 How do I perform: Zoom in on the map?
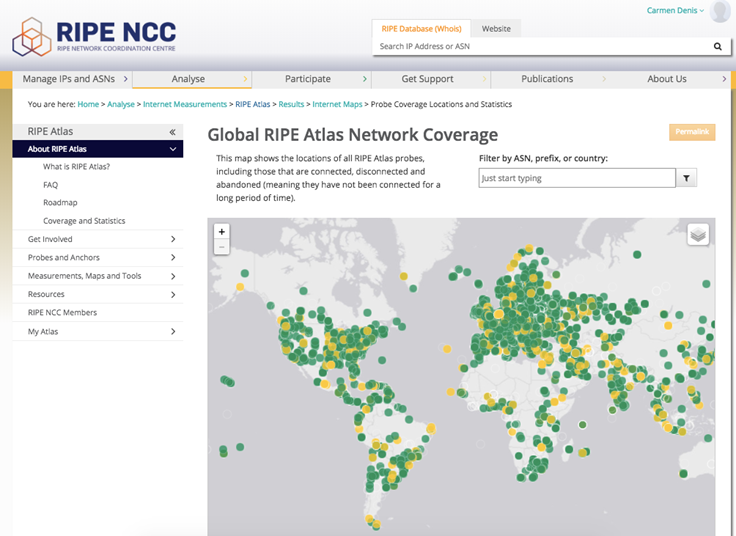pyautogui.click(x=222, y=231)
